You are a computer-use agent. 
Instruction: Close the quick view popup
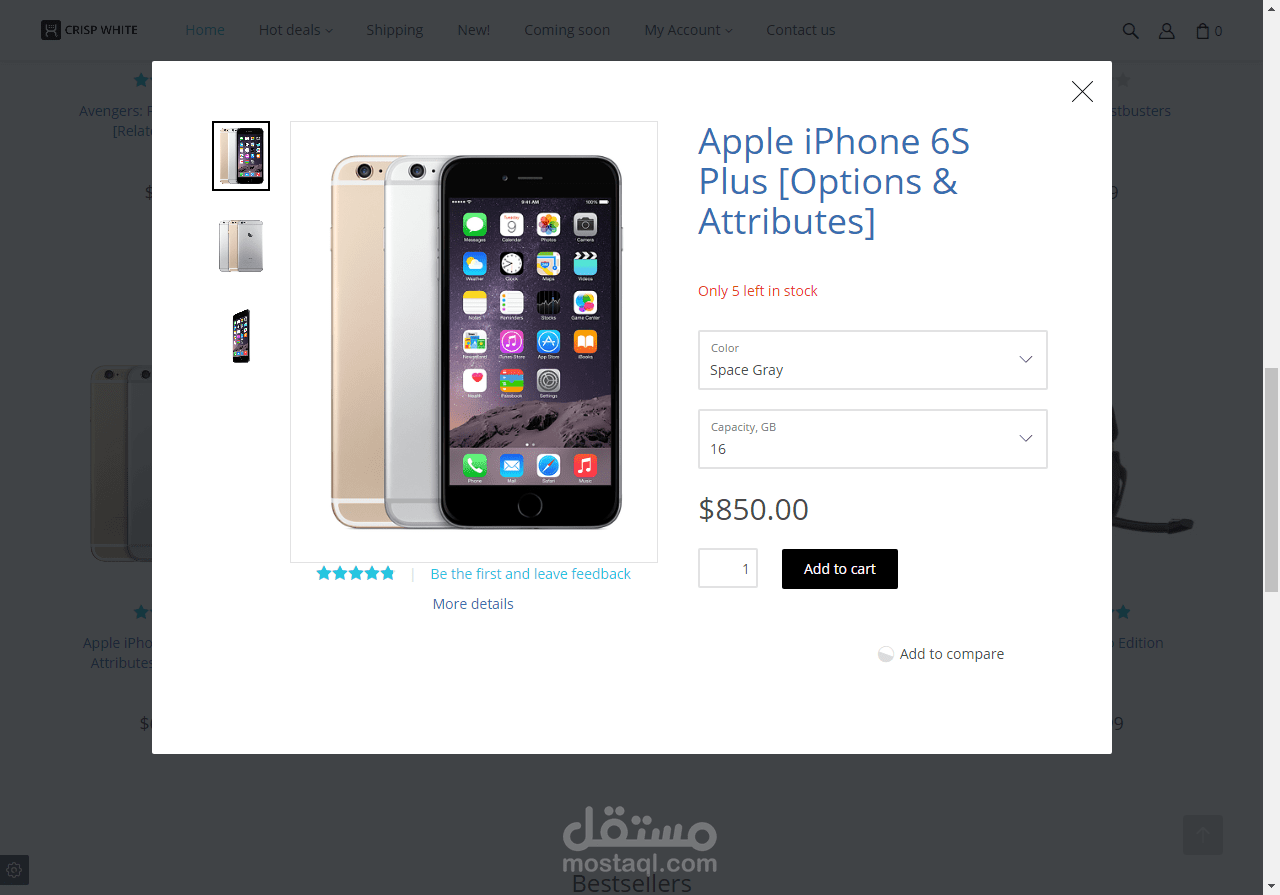1082,92
